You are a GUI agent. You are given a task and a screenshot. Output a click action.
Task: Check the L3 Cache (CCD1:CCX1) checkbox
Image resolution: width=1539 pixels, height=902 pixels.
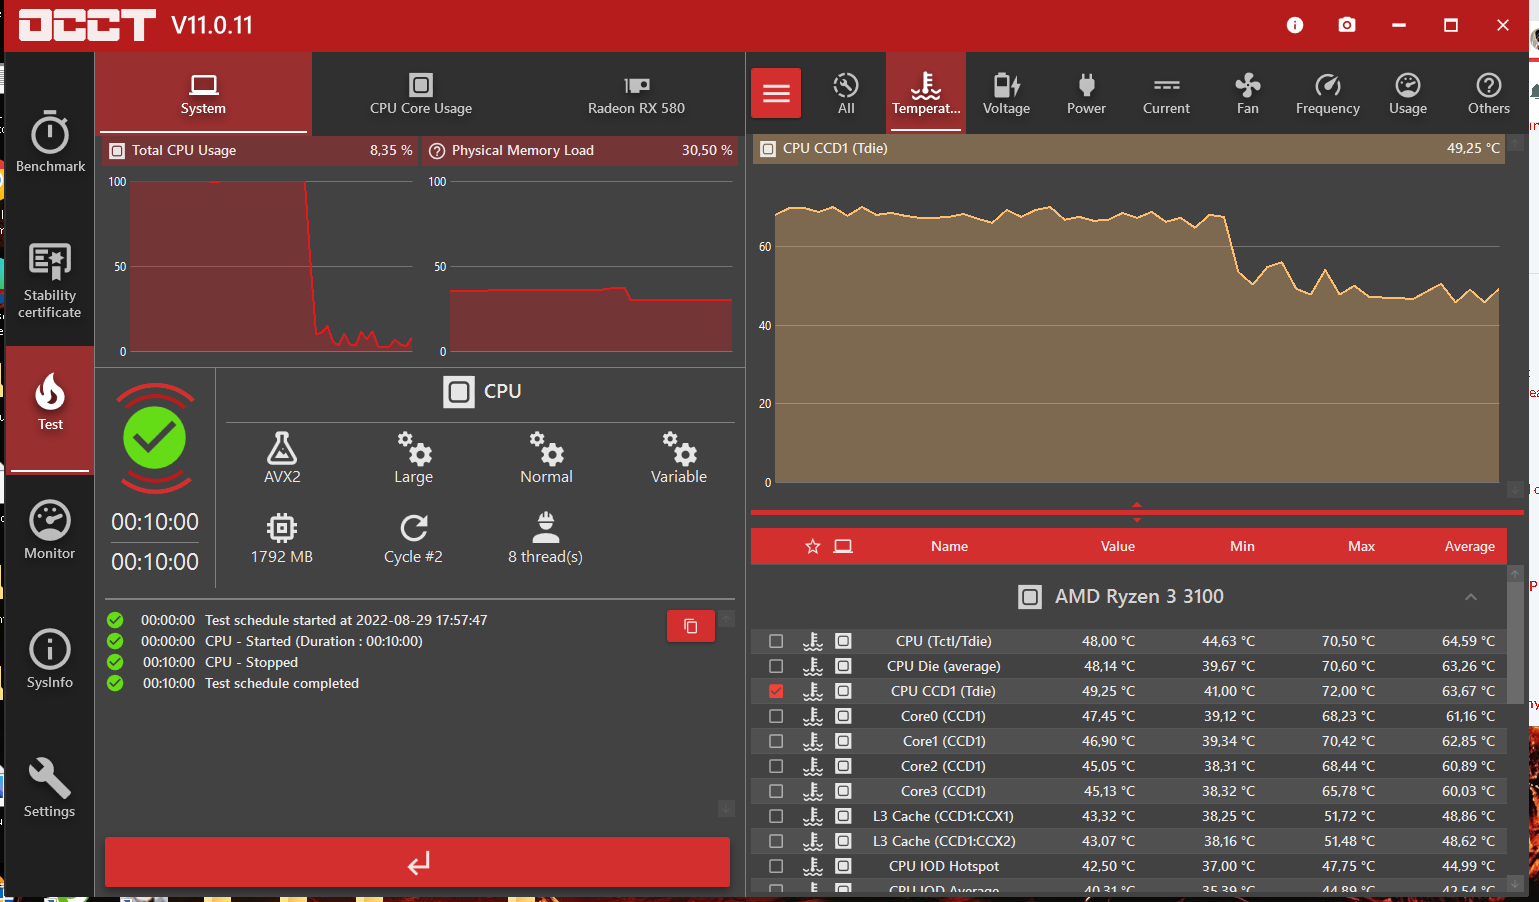(x=776, y=816)
